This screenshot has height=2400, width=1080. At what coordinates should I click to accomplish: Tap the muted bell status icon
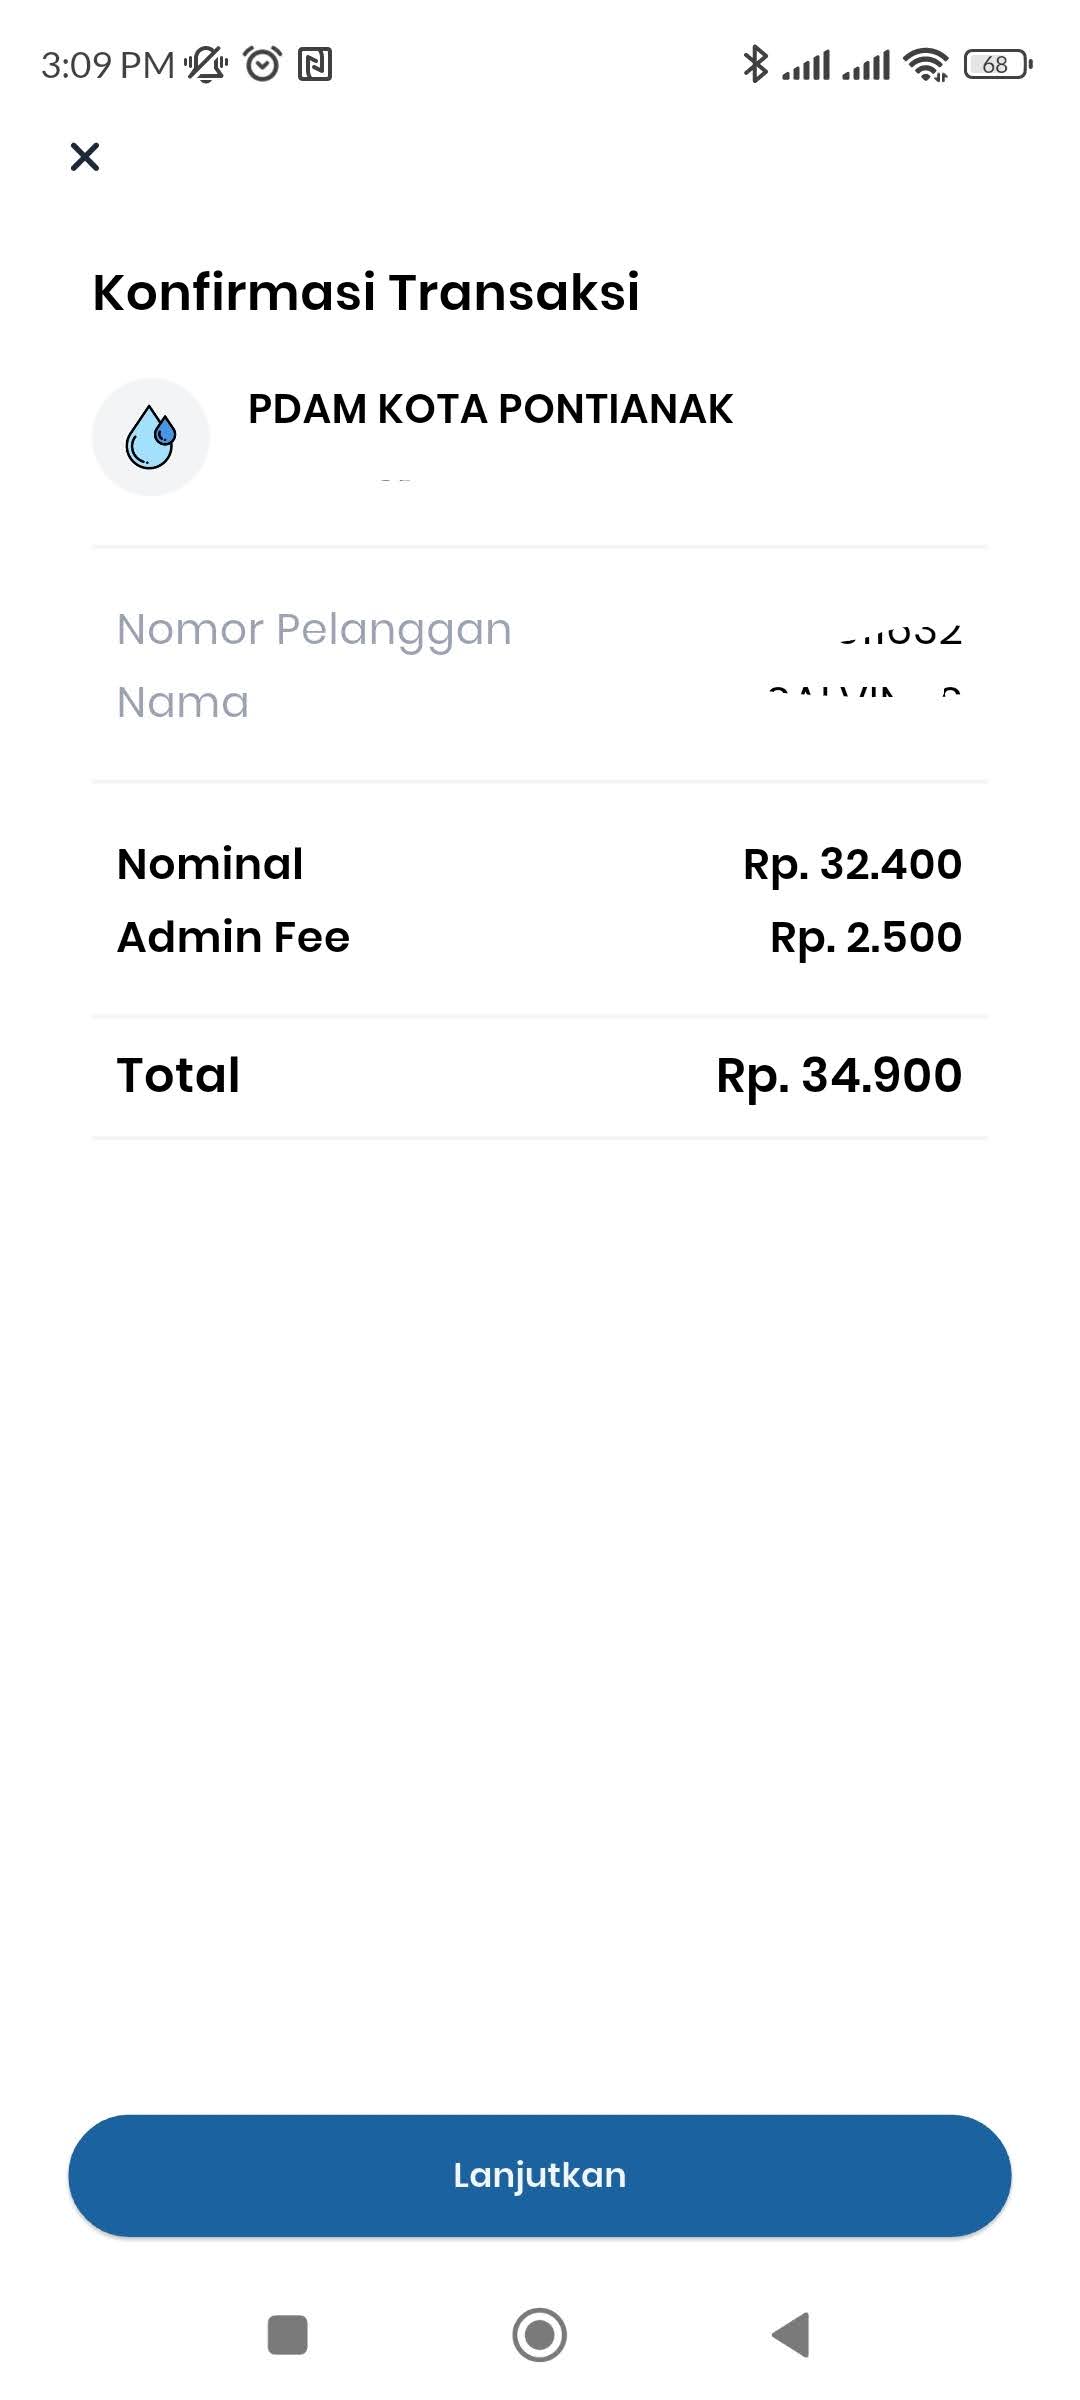pos(206,65)
